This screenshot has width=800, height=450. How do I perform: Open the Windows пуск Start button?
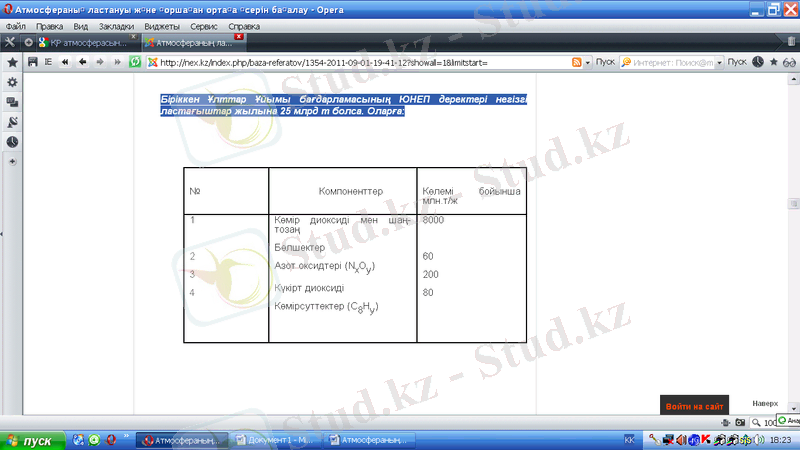click(33, 440)
